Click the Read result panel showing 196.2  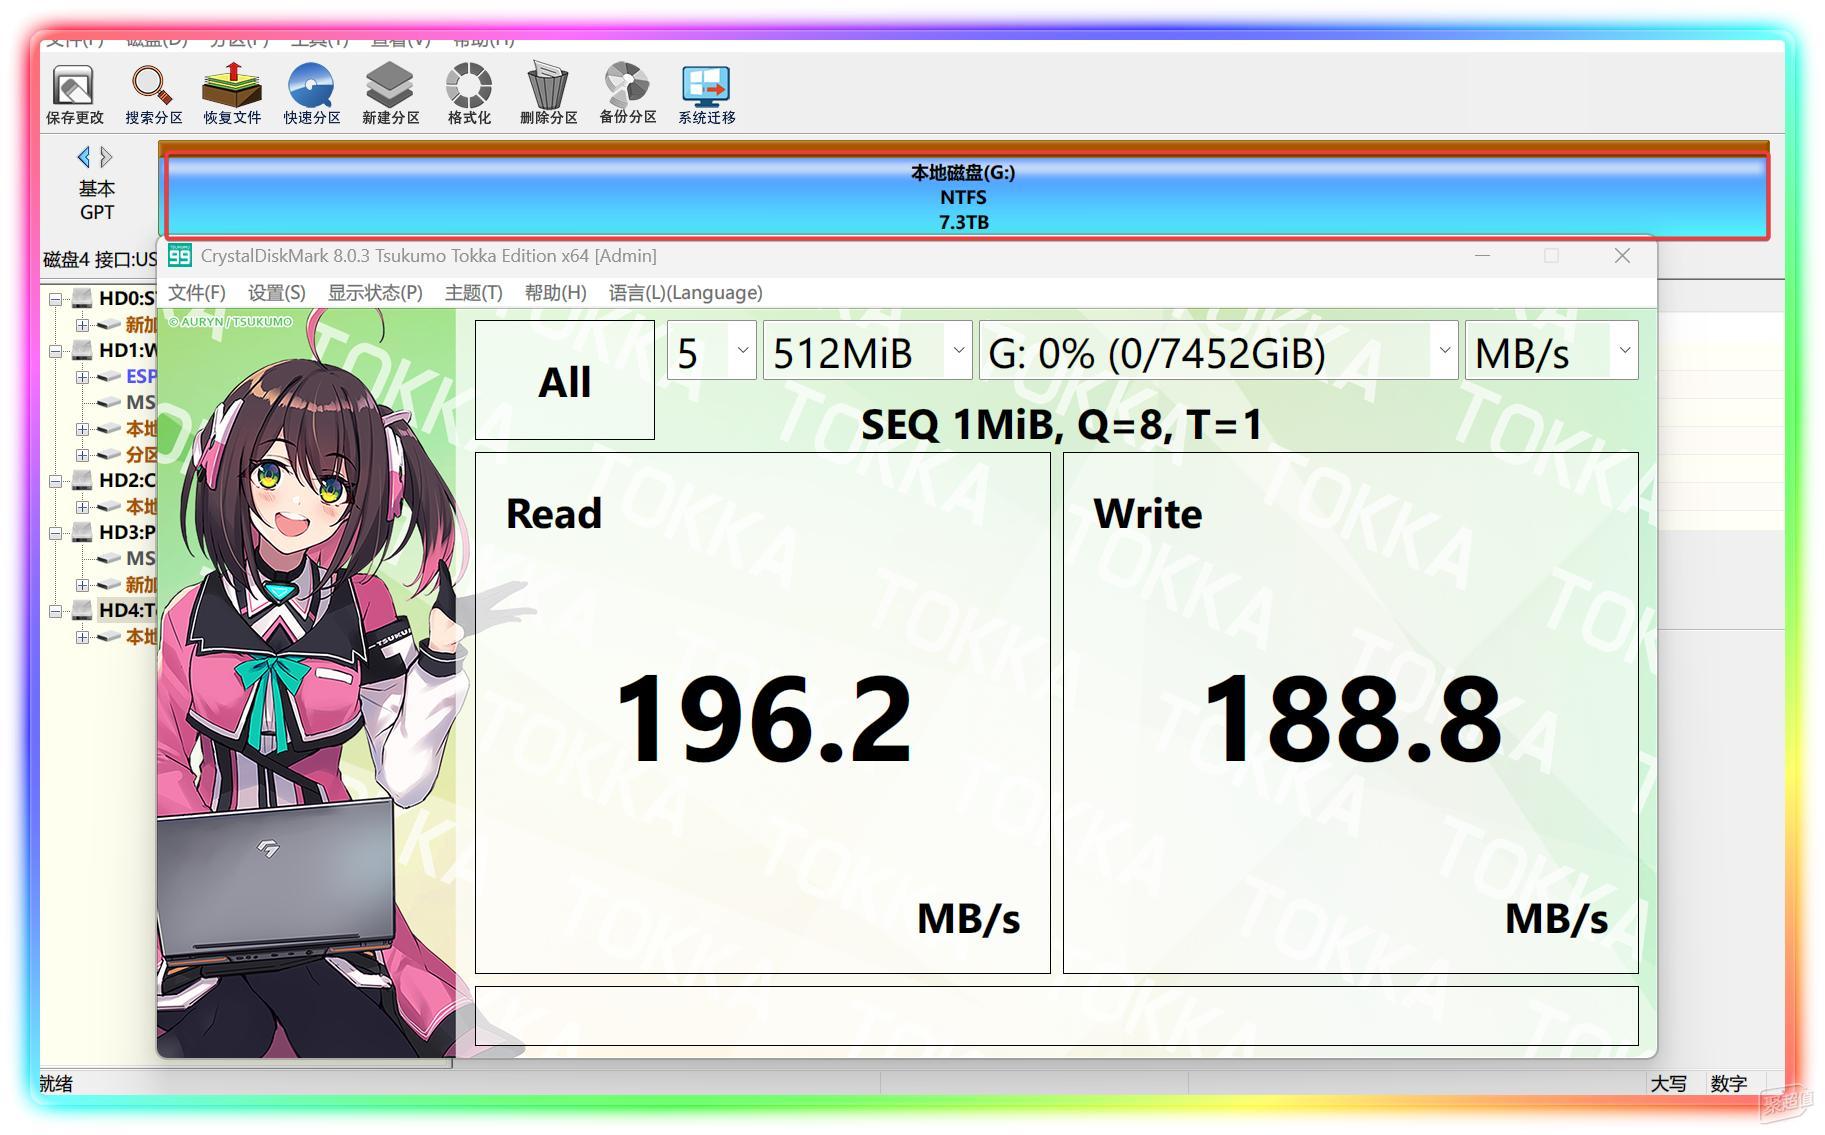click(763, 713)
